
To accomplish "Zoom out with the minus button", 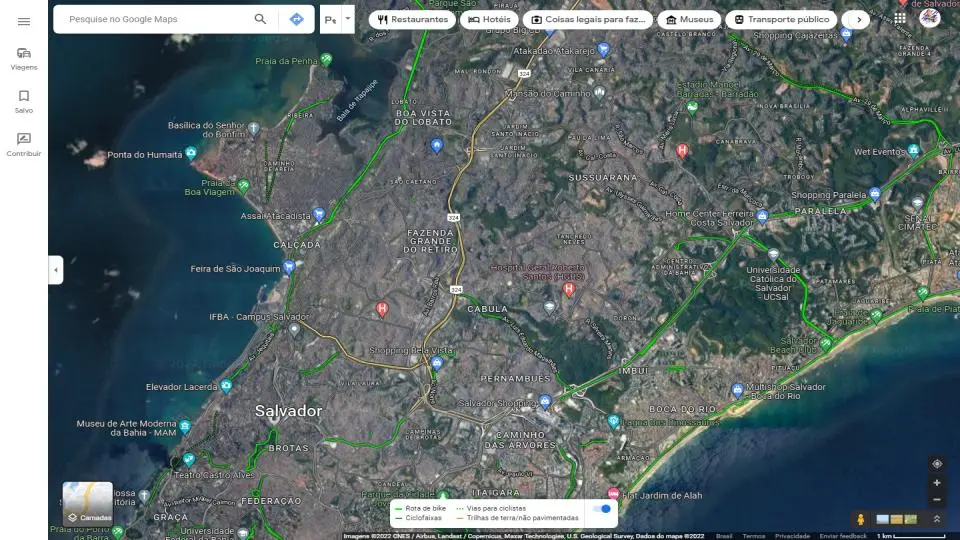I will tap(936, 499).
